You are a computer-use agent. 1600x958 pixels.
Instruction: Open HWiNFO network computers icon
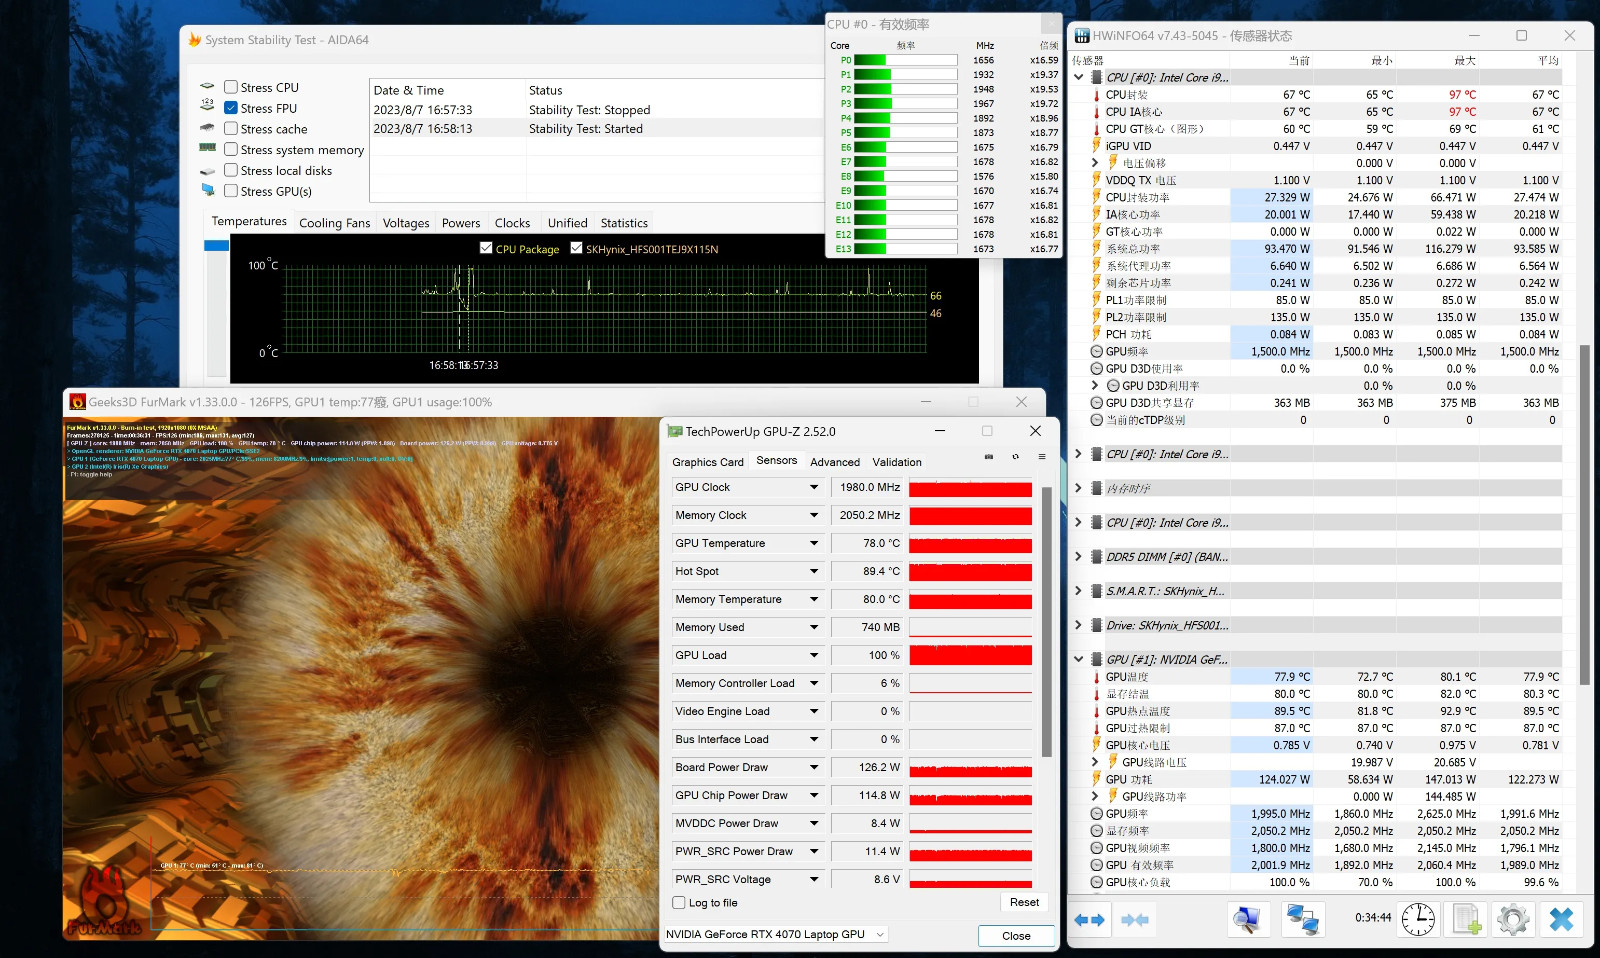[1302, 919]
